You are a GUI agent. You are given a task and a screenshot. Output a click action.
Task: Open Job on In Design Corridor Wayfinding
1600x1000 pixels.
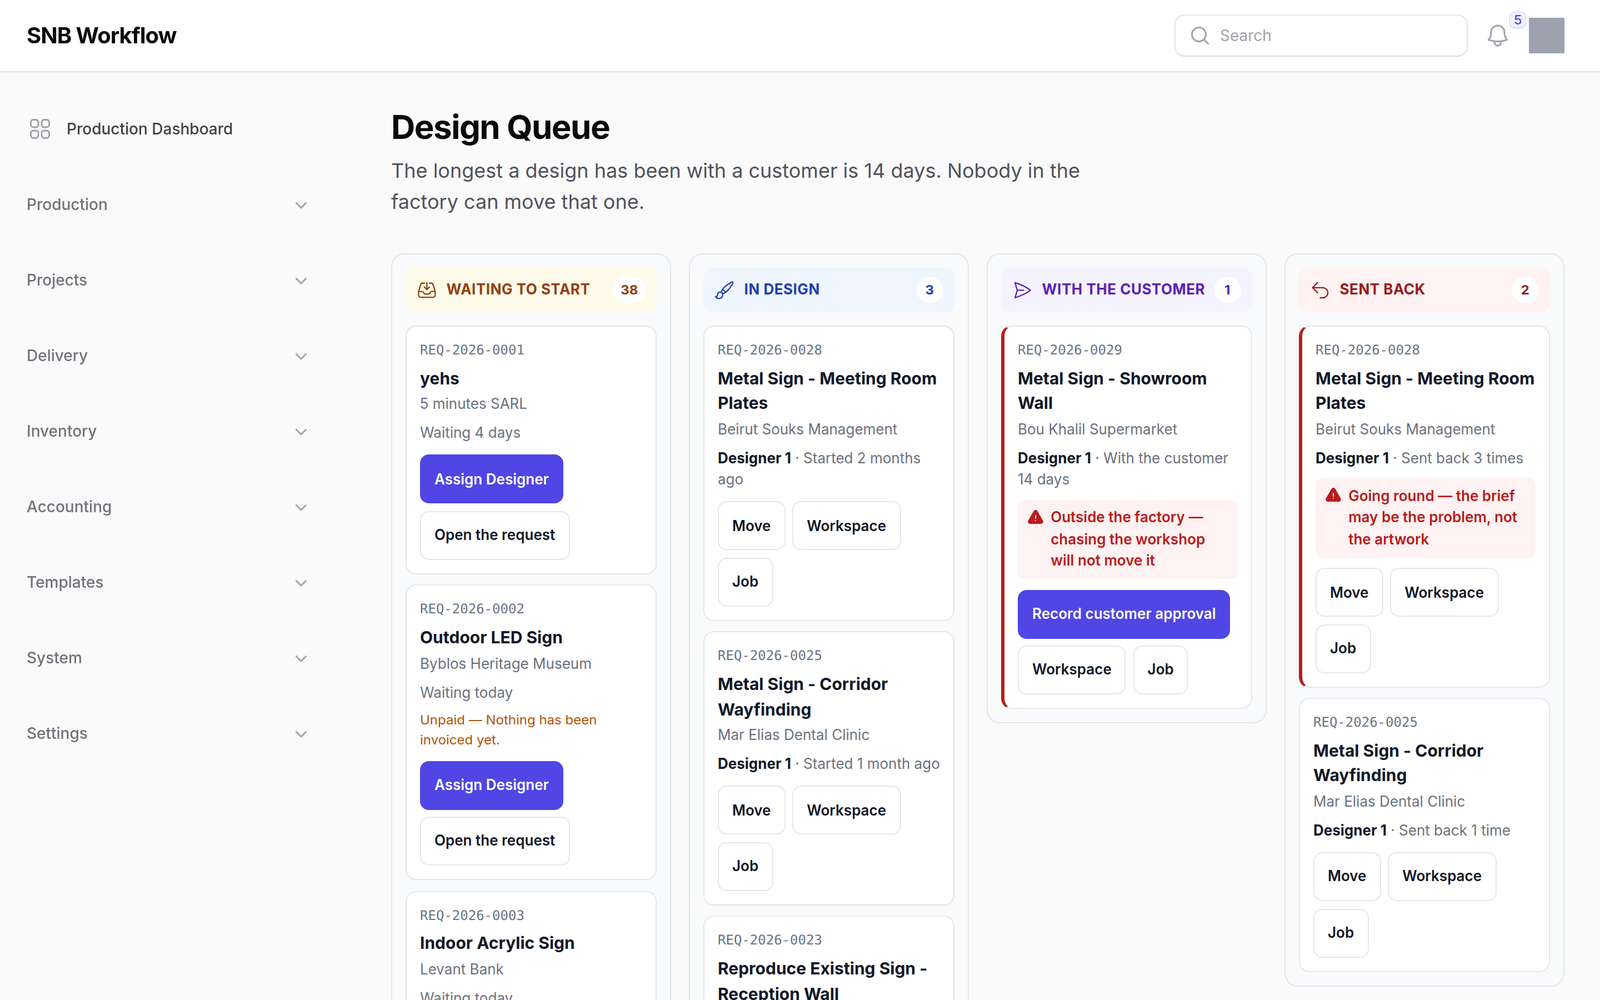[745, 866]
